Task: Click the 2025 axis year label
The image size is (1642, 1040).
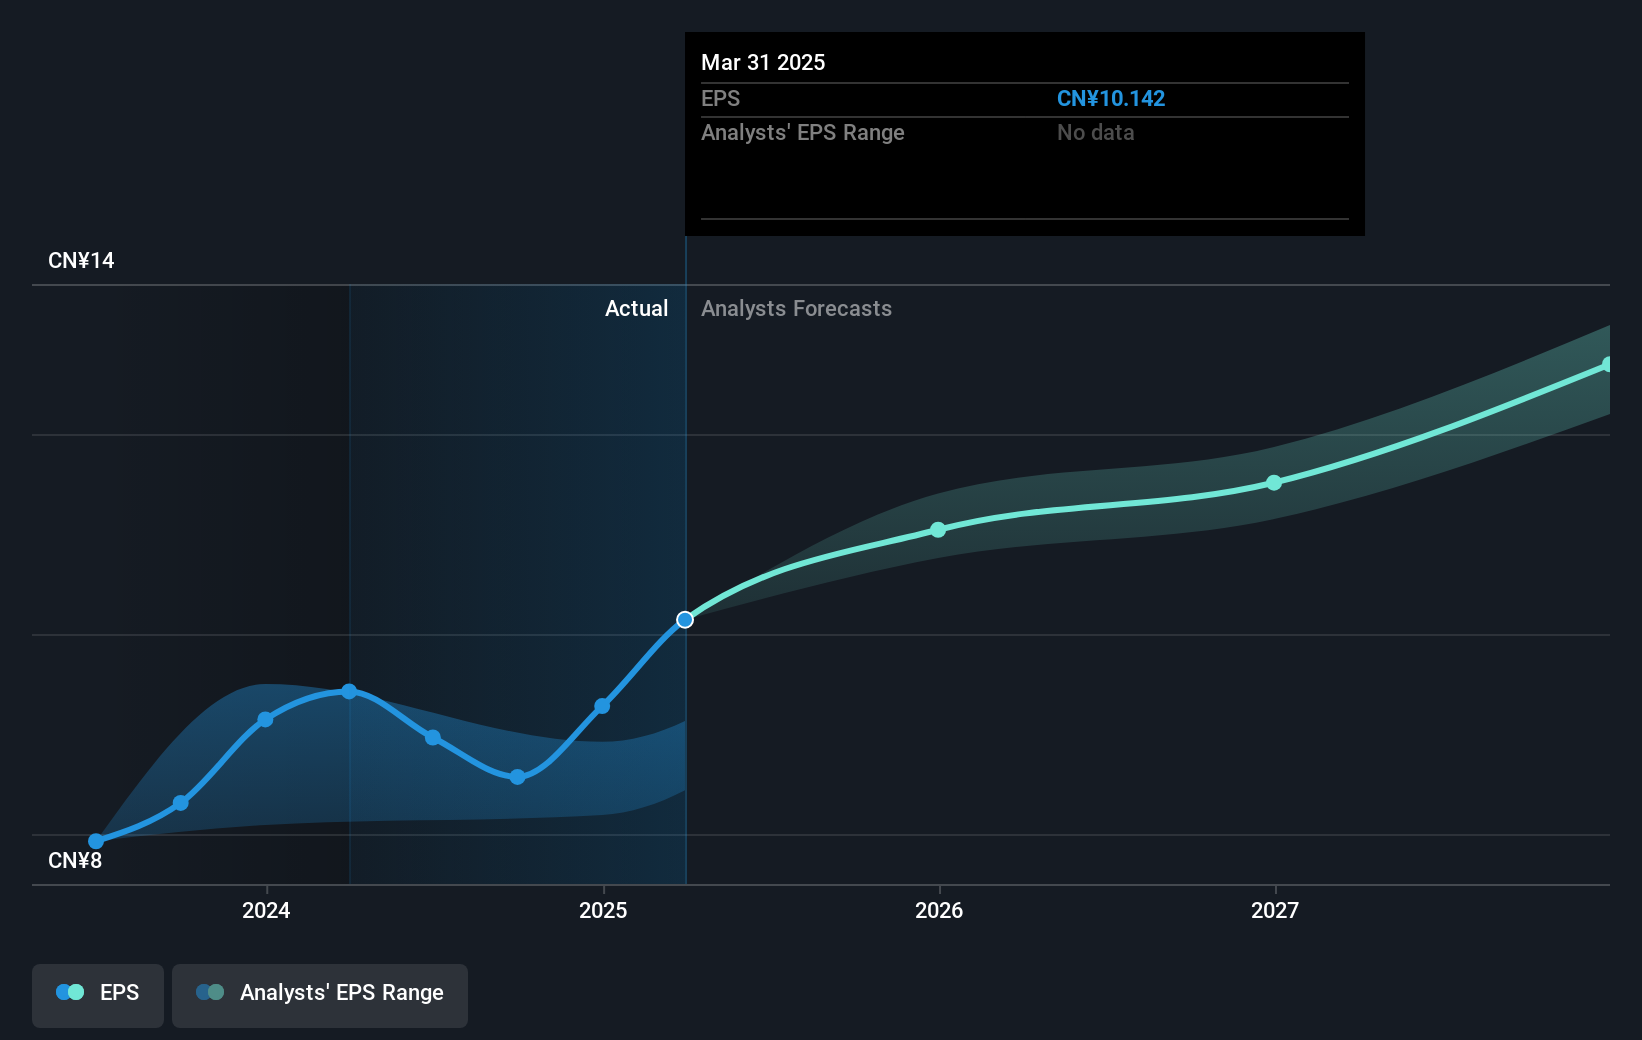Action: click(602, 910)
